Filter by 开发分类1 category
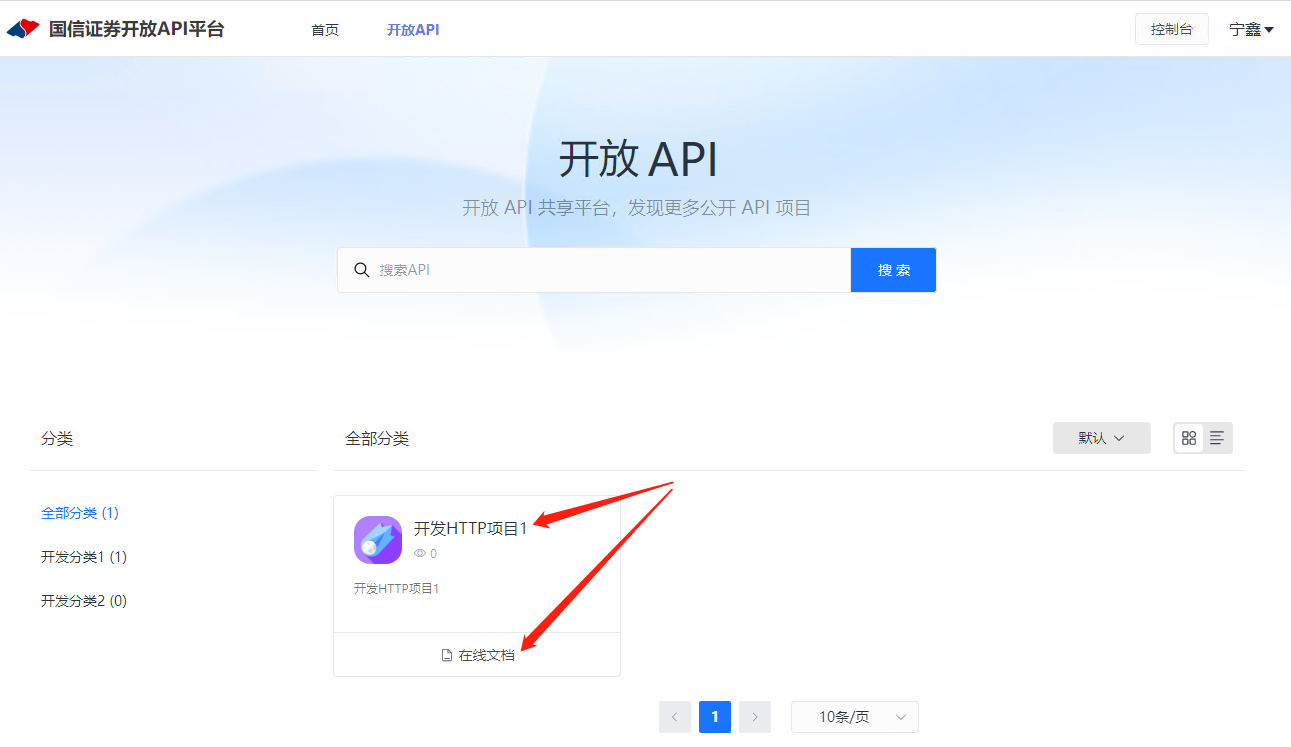 pyautogui.click(x=84, y=557)
